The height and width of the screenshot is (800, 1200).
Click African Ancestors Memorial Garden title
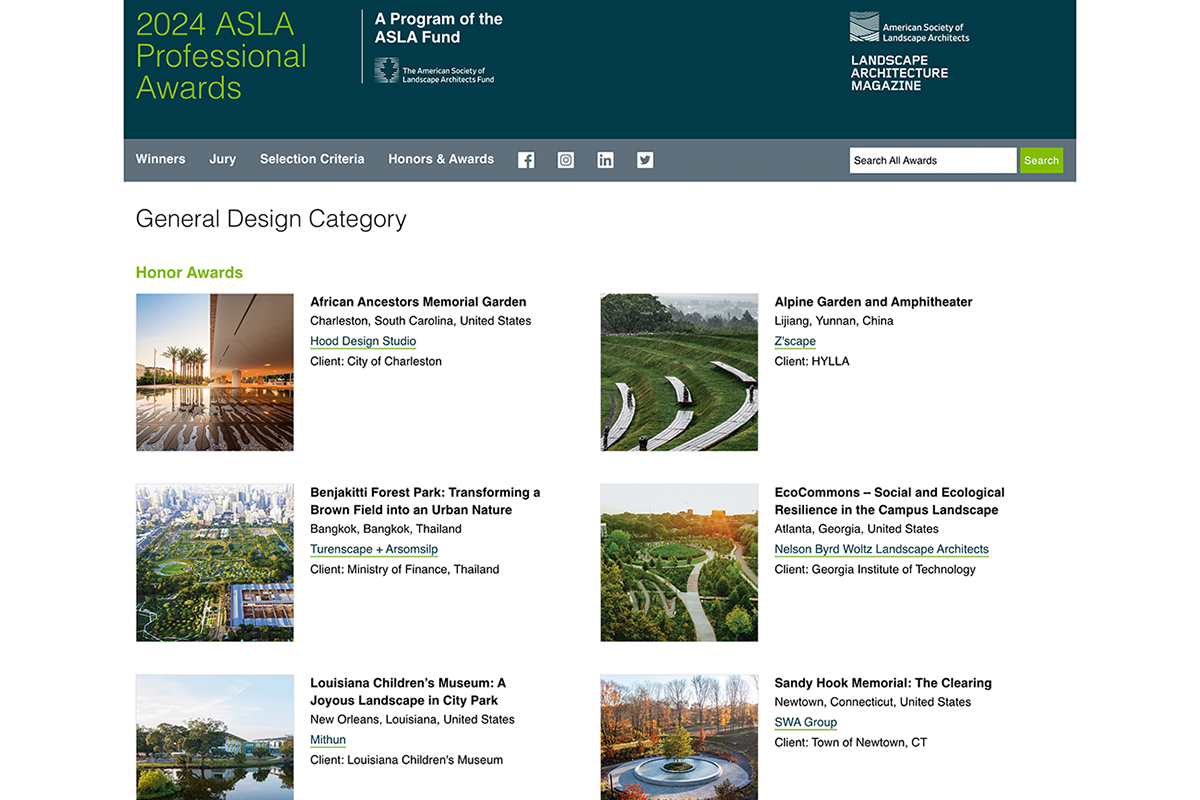418,302
